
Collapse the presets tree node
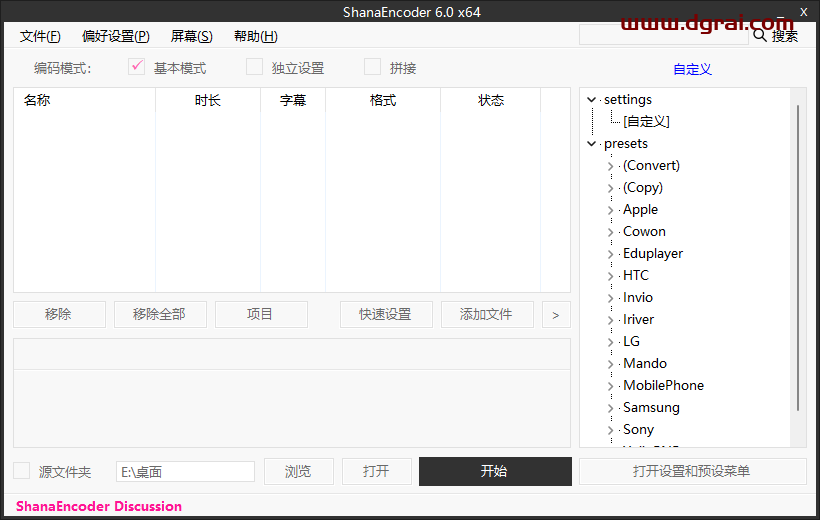(x=591, y=143)
